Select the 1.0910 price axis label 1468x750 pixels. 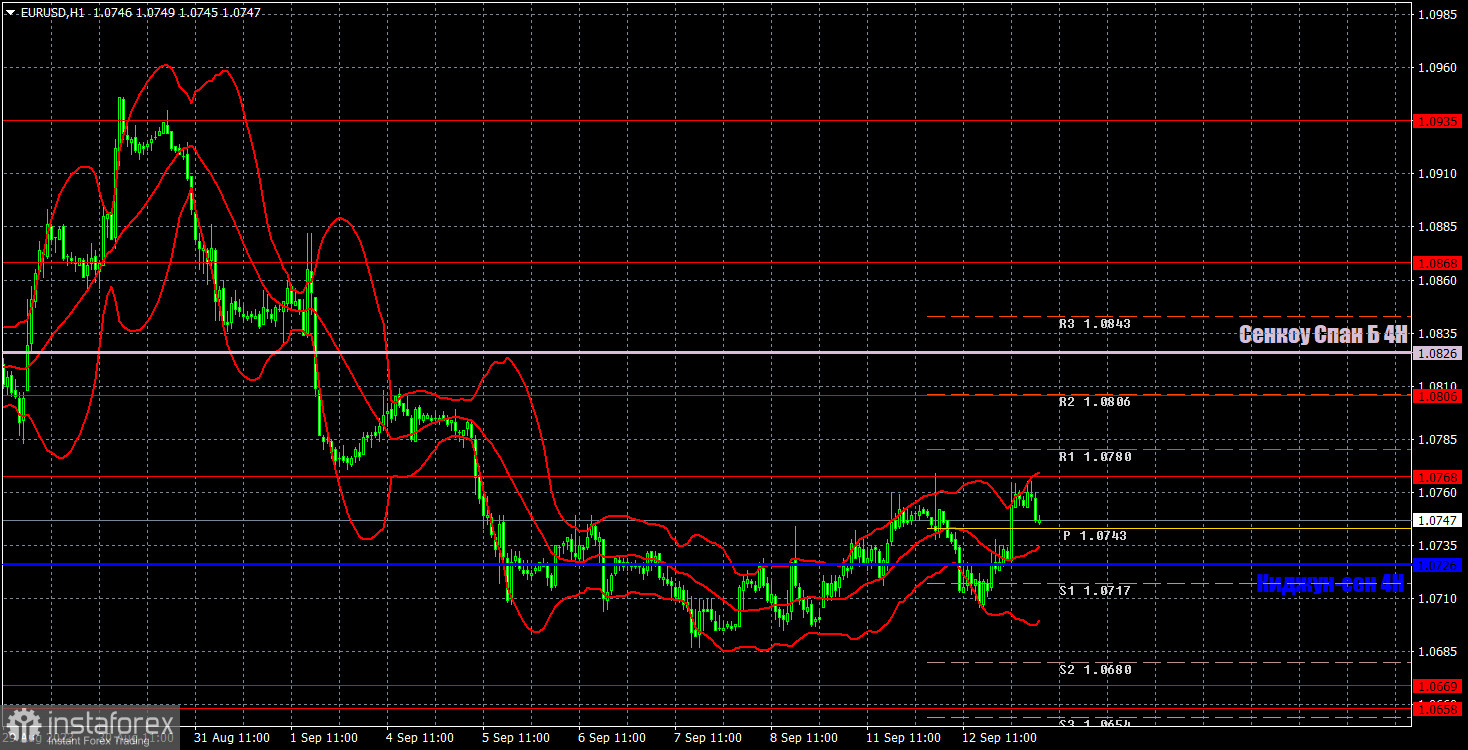1439,174
